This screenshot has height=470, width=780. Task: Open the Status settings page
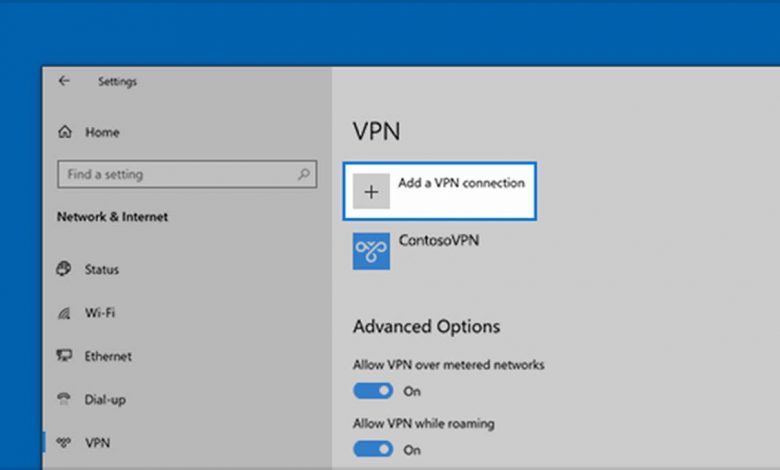tap(101, 269)
